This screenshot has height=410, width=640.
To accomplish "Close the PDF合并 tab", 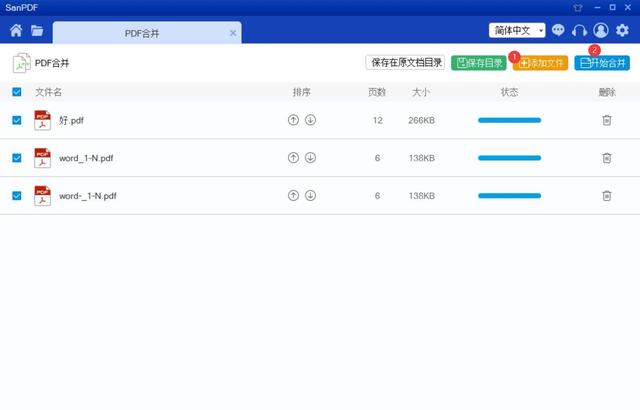I will (x=233, y=33).
